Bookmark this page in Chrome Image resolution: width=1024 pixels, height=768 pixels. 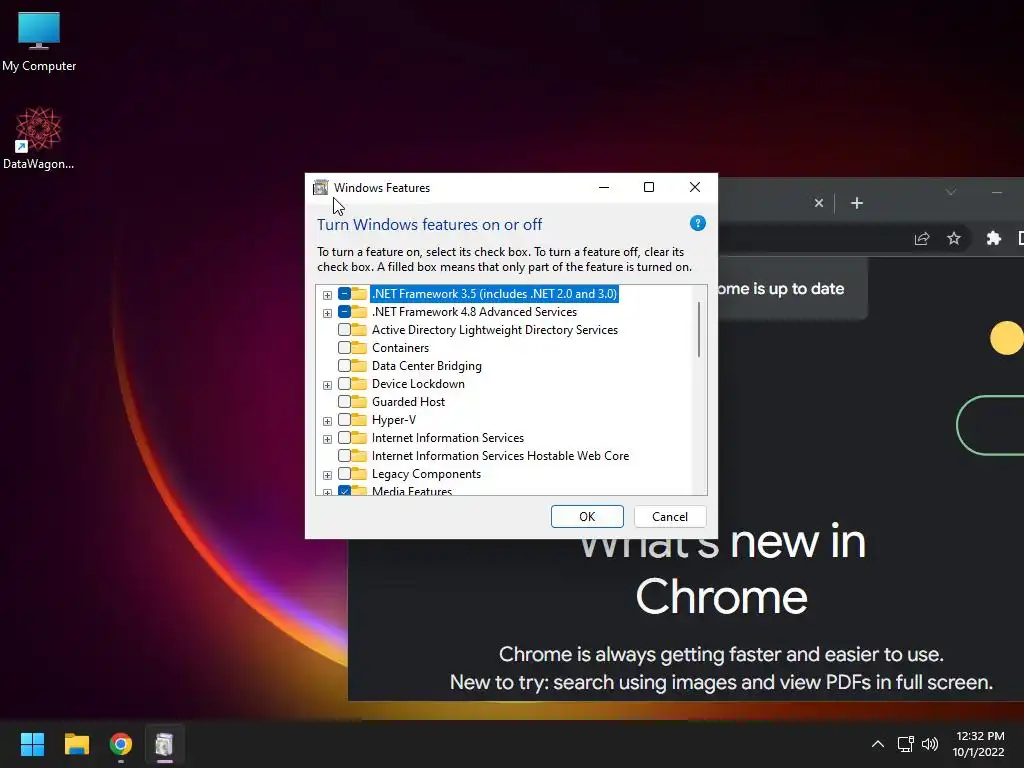coord(954,238)
